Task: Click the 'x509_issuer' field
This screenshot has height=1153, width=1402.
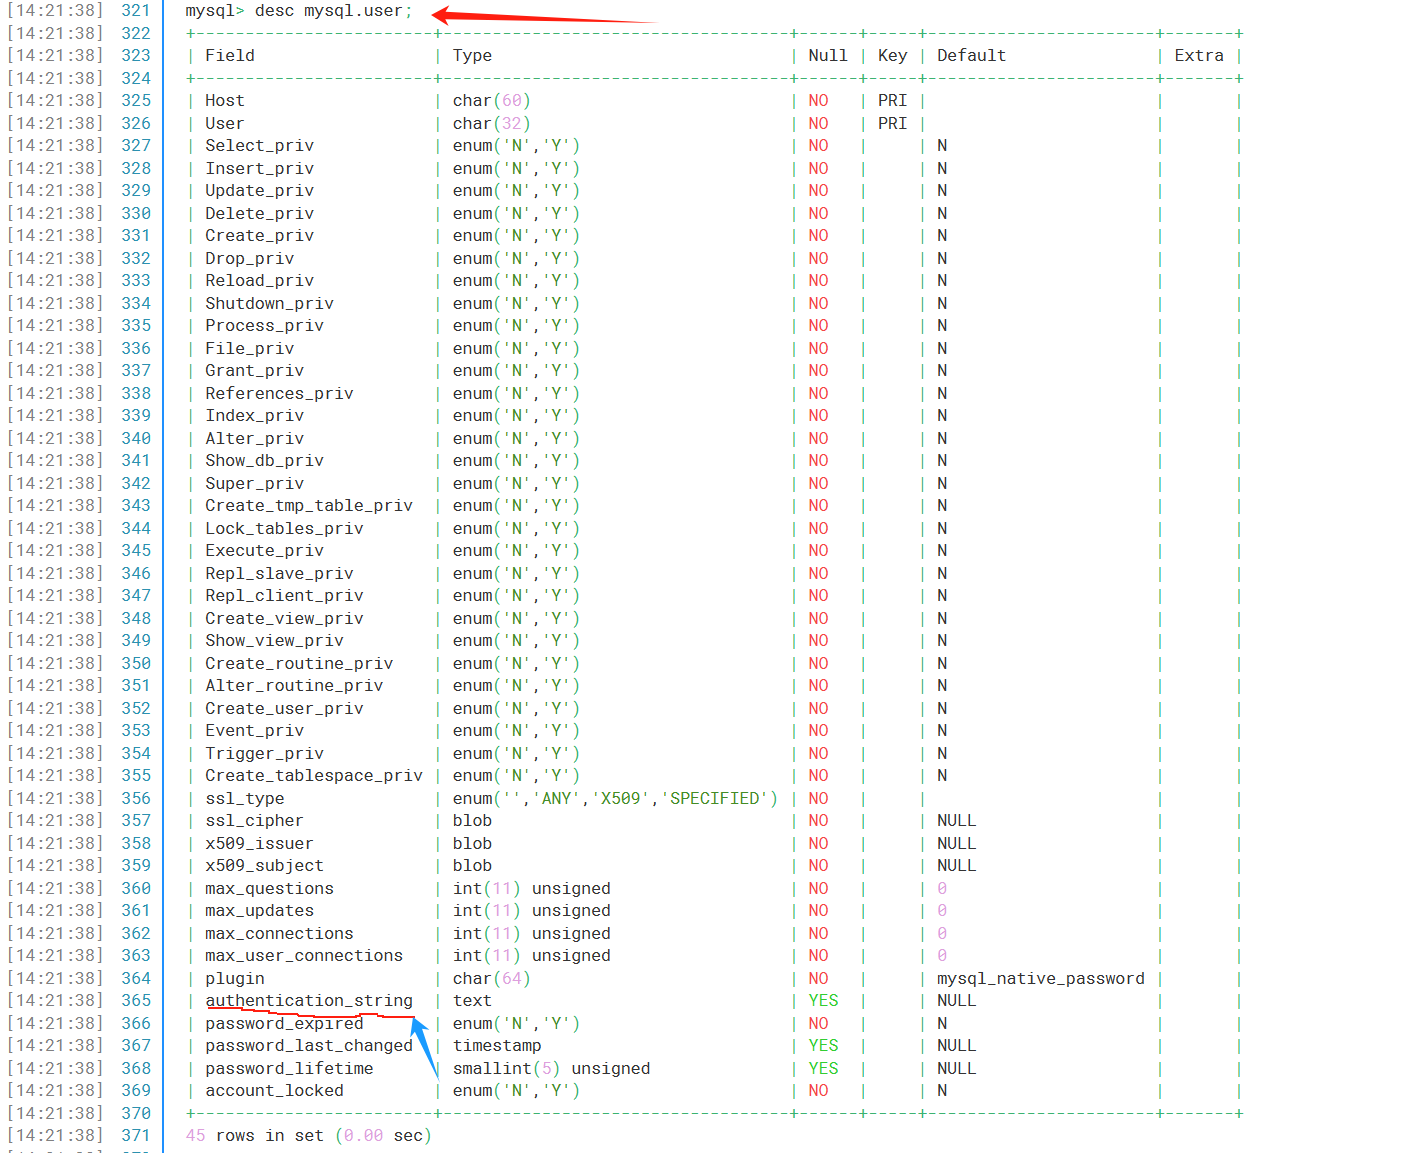Action: coord(260,844)
